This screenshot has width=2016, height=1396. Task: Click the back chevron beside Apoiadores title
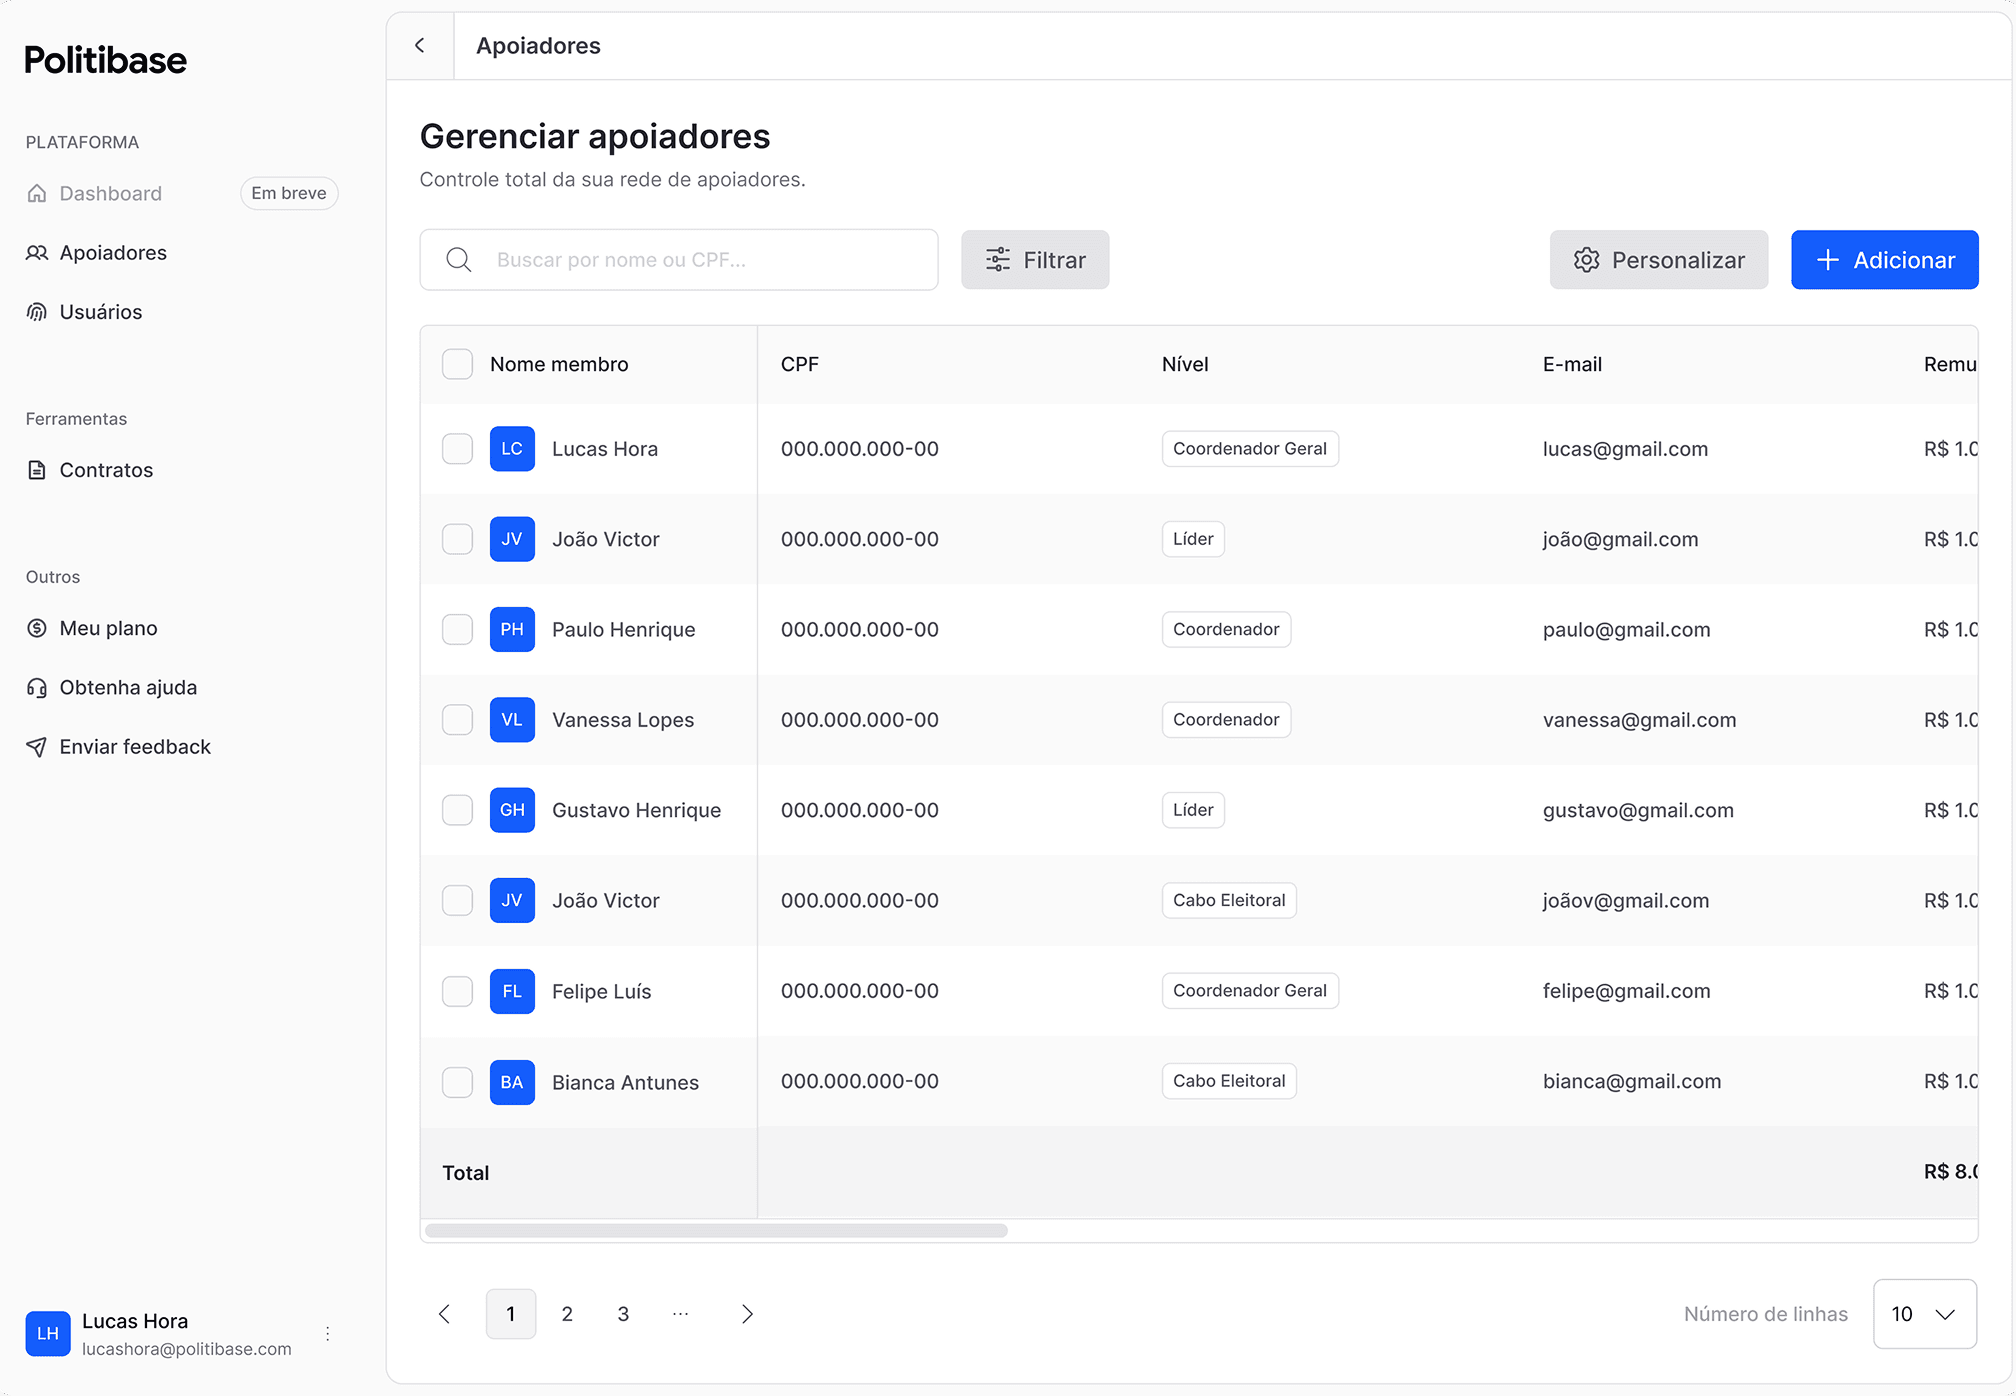pyautogui.click(x=419, y=45)
